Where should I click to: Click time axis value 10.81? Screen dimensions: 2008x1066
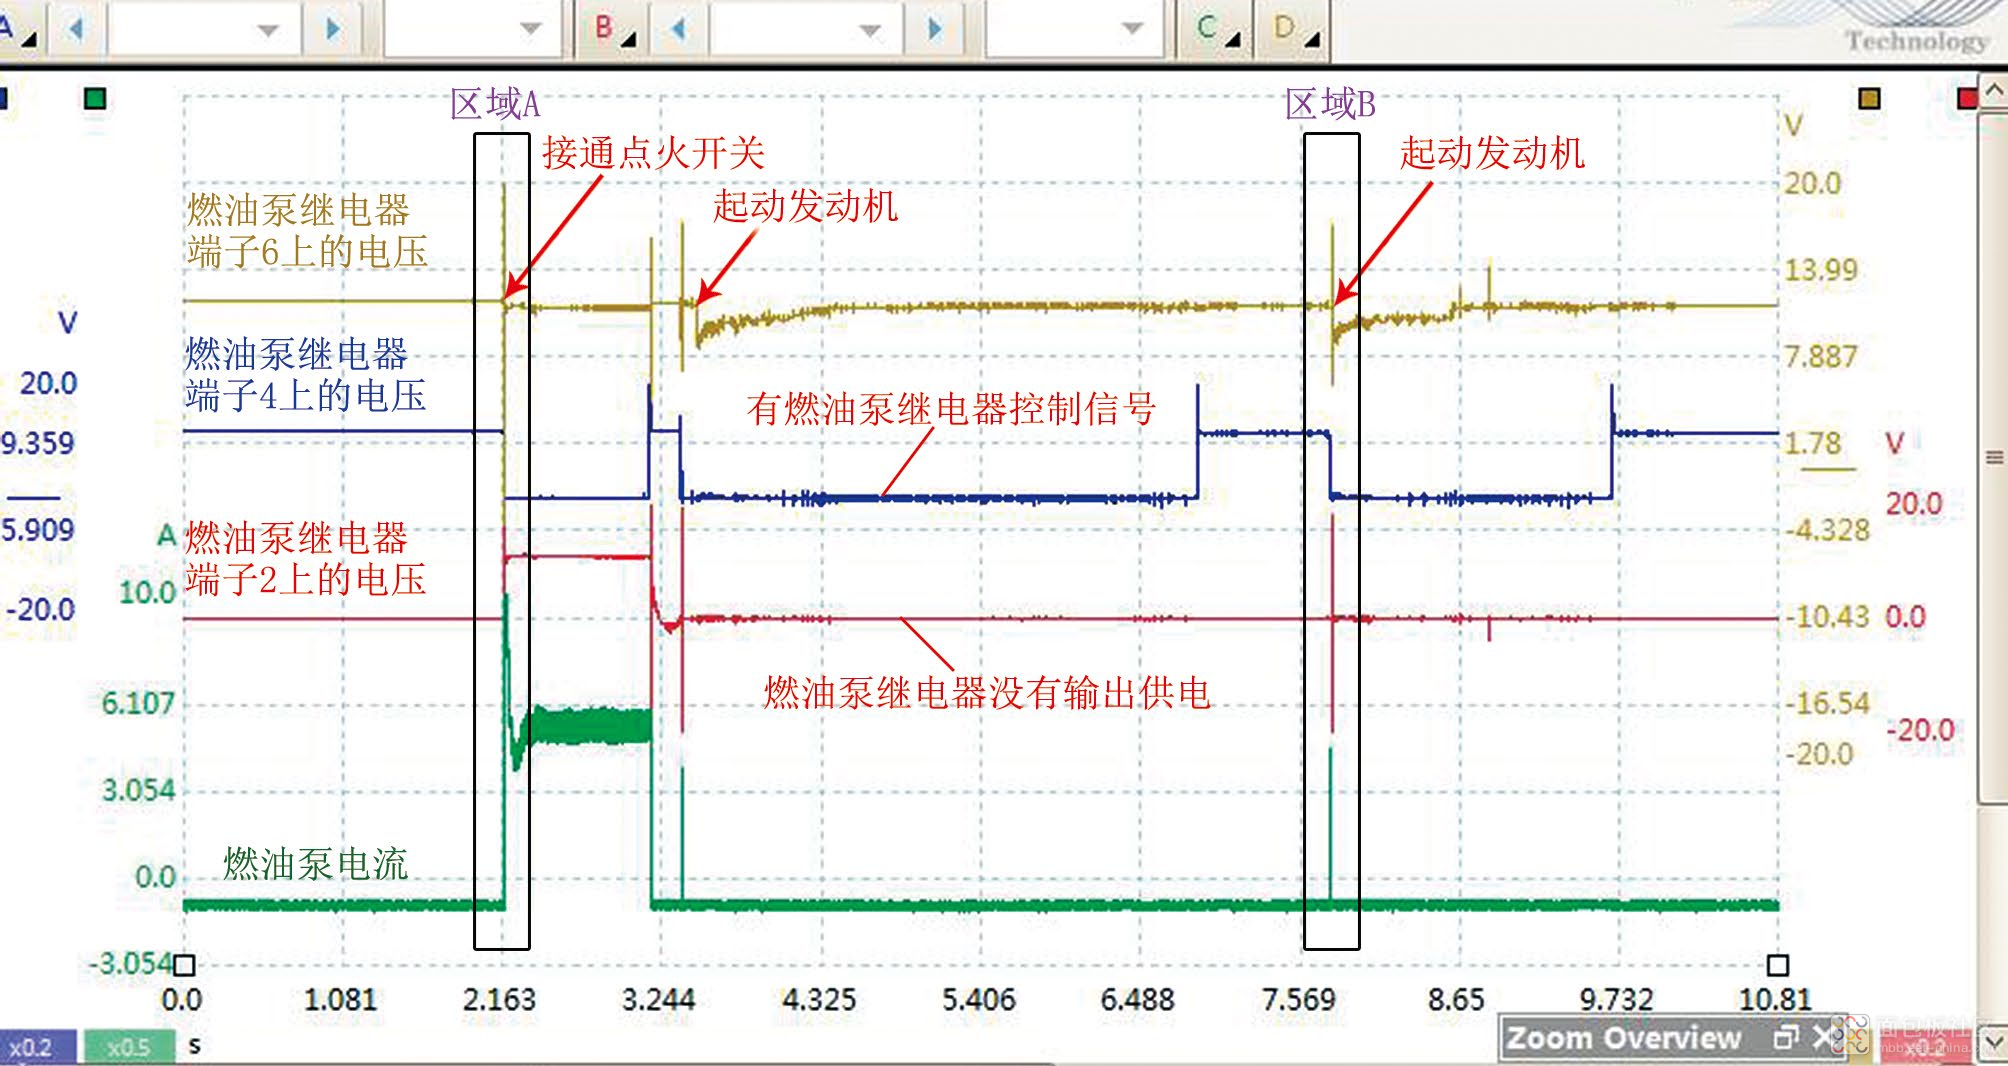1775,999
